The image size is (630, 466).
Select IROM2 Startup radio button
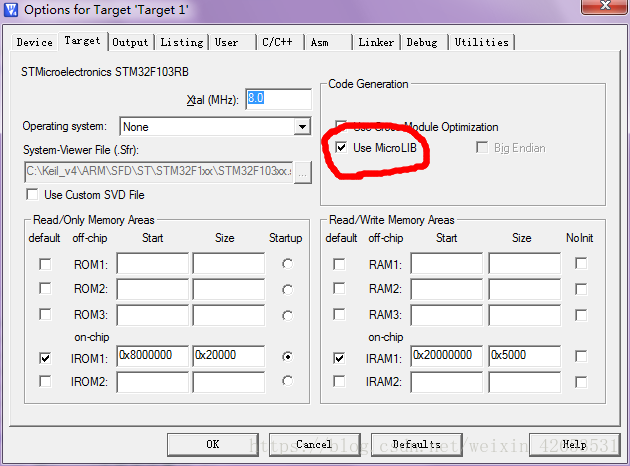(x=287, y=380)
